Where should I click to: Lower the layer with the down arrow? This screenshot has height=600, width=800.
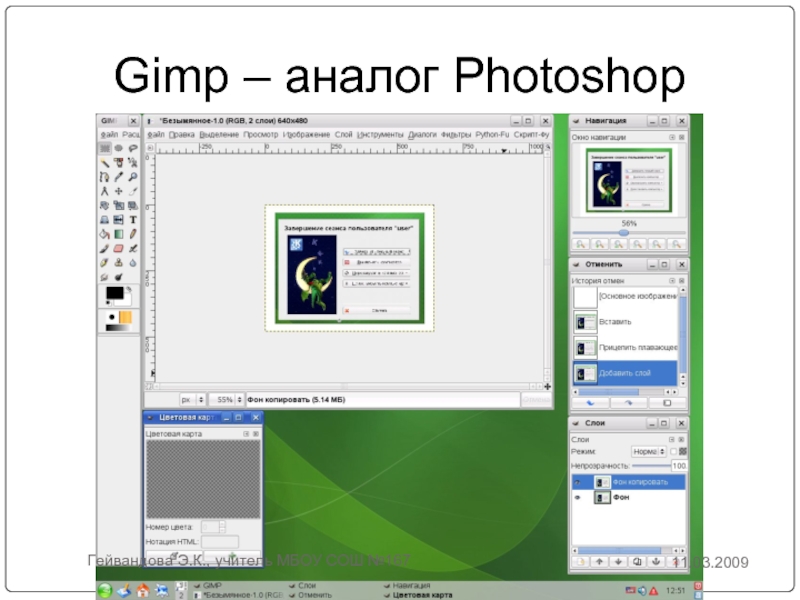tap(618, 562)
